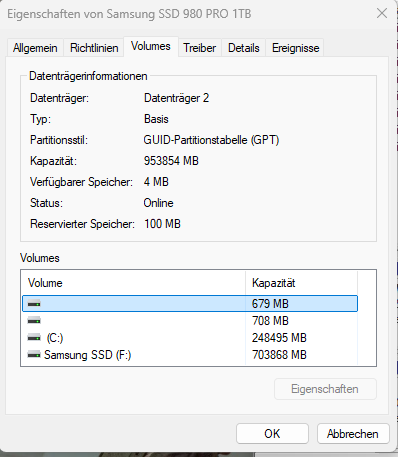Select the Samsung SSD (F:) volume row
Screen dimensions: 398x457
[x=190, y=355]
